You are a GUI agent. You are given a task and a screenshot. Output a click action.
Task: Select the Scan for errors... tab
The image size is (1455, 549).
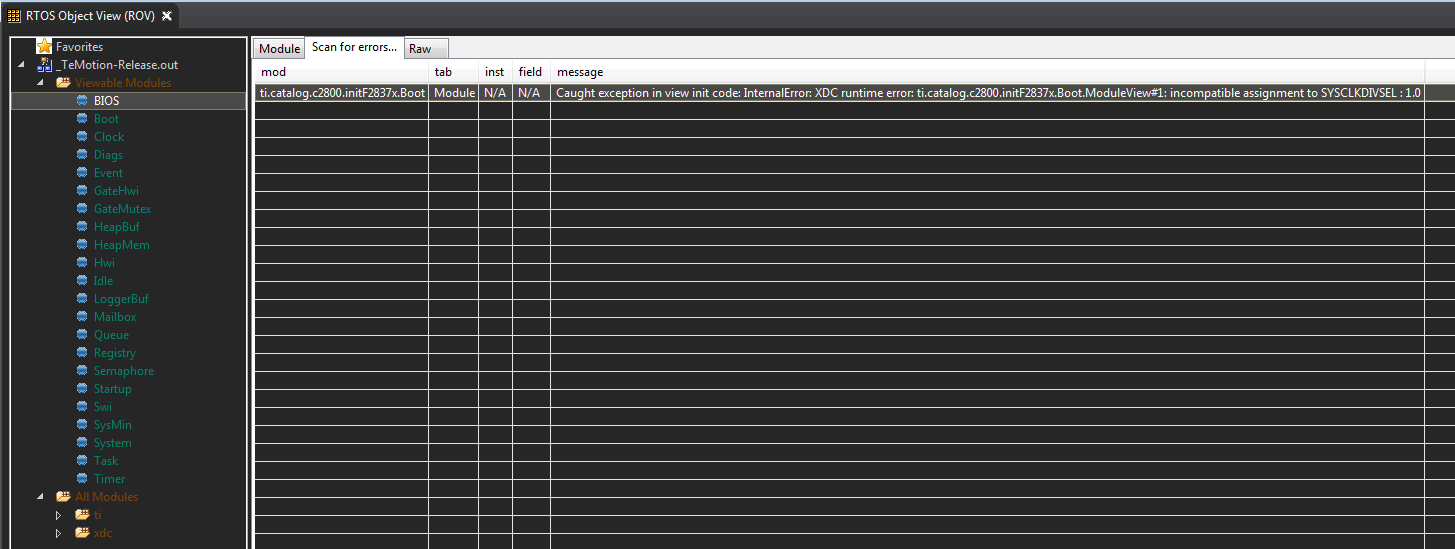(354, 47)
